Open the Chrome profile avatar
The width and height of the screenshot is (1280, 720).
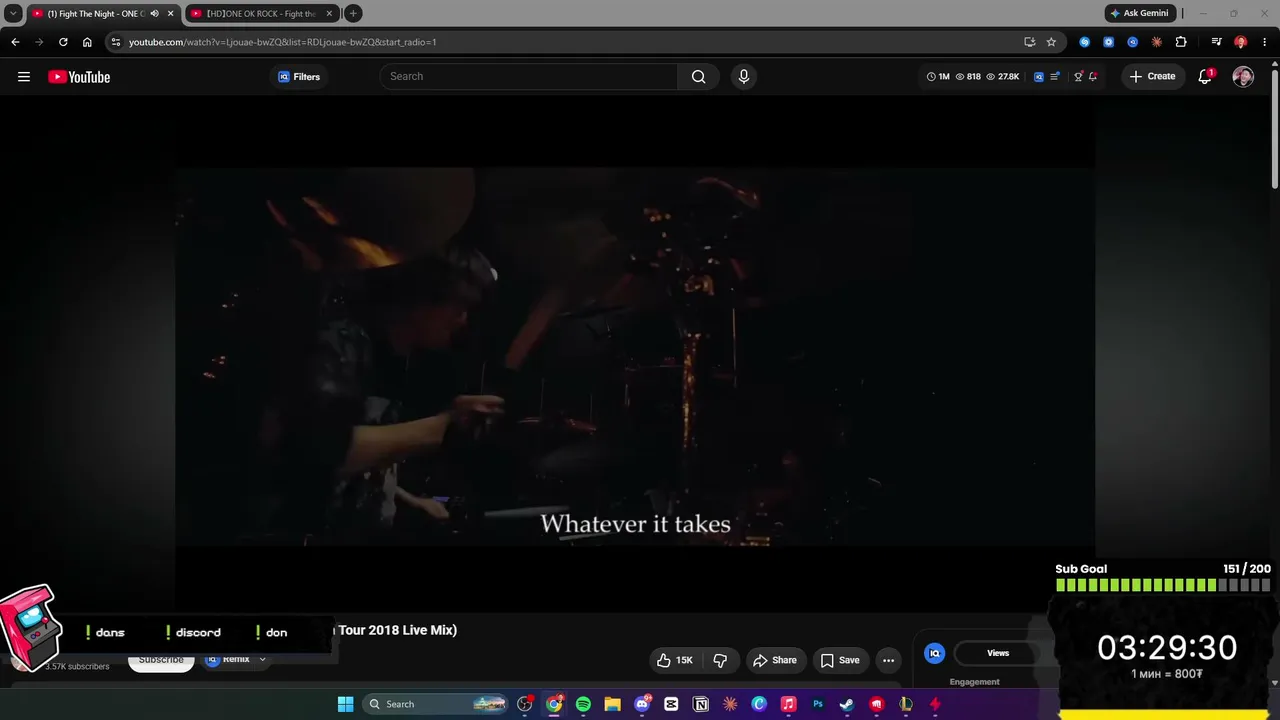point(1241,42)
